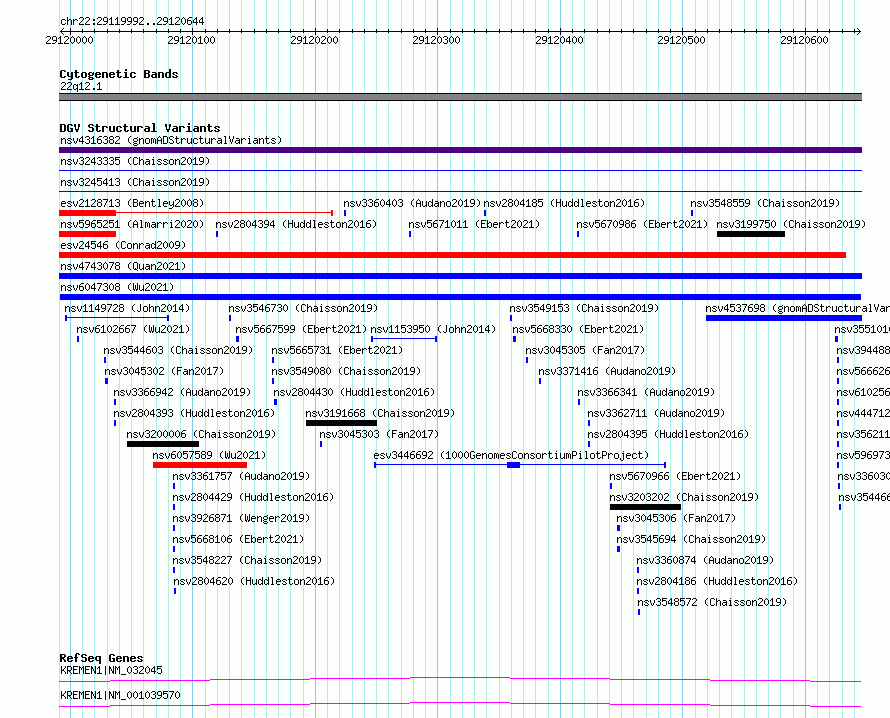Select the nsv3926871 (Wenger2019) label
The image size is (890, 718).
coord(241,518)
